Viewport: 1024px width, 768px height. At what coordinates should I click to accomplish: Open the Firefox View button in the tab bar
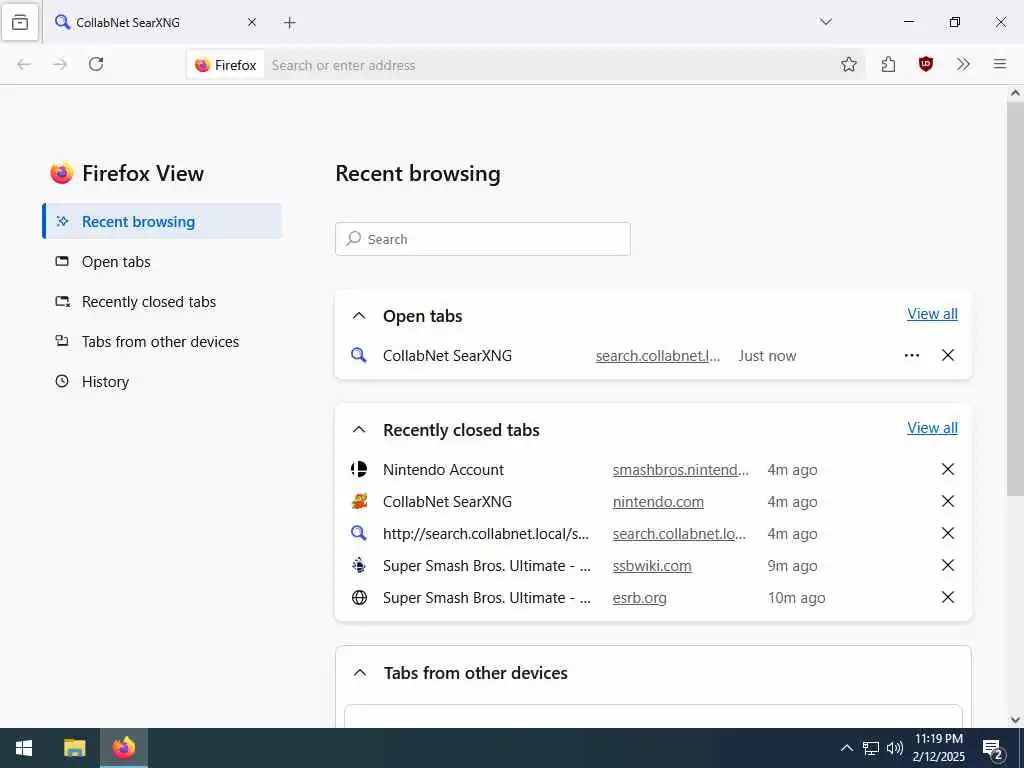[x=20, y=23]
